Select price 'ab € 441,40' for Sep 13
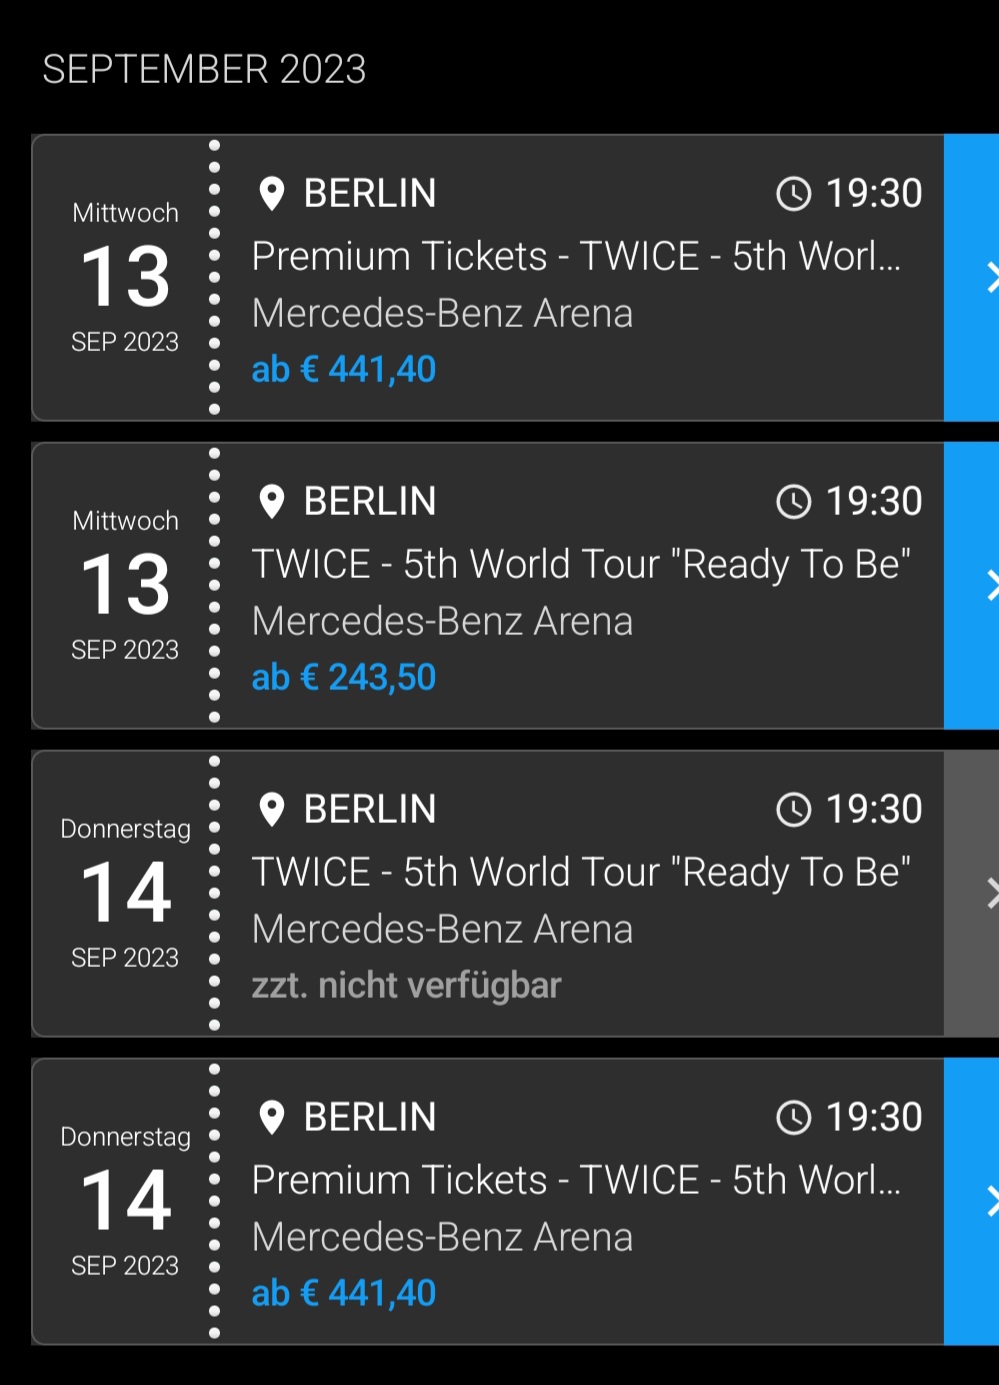The image size is (999, 1385). point(344,370)
